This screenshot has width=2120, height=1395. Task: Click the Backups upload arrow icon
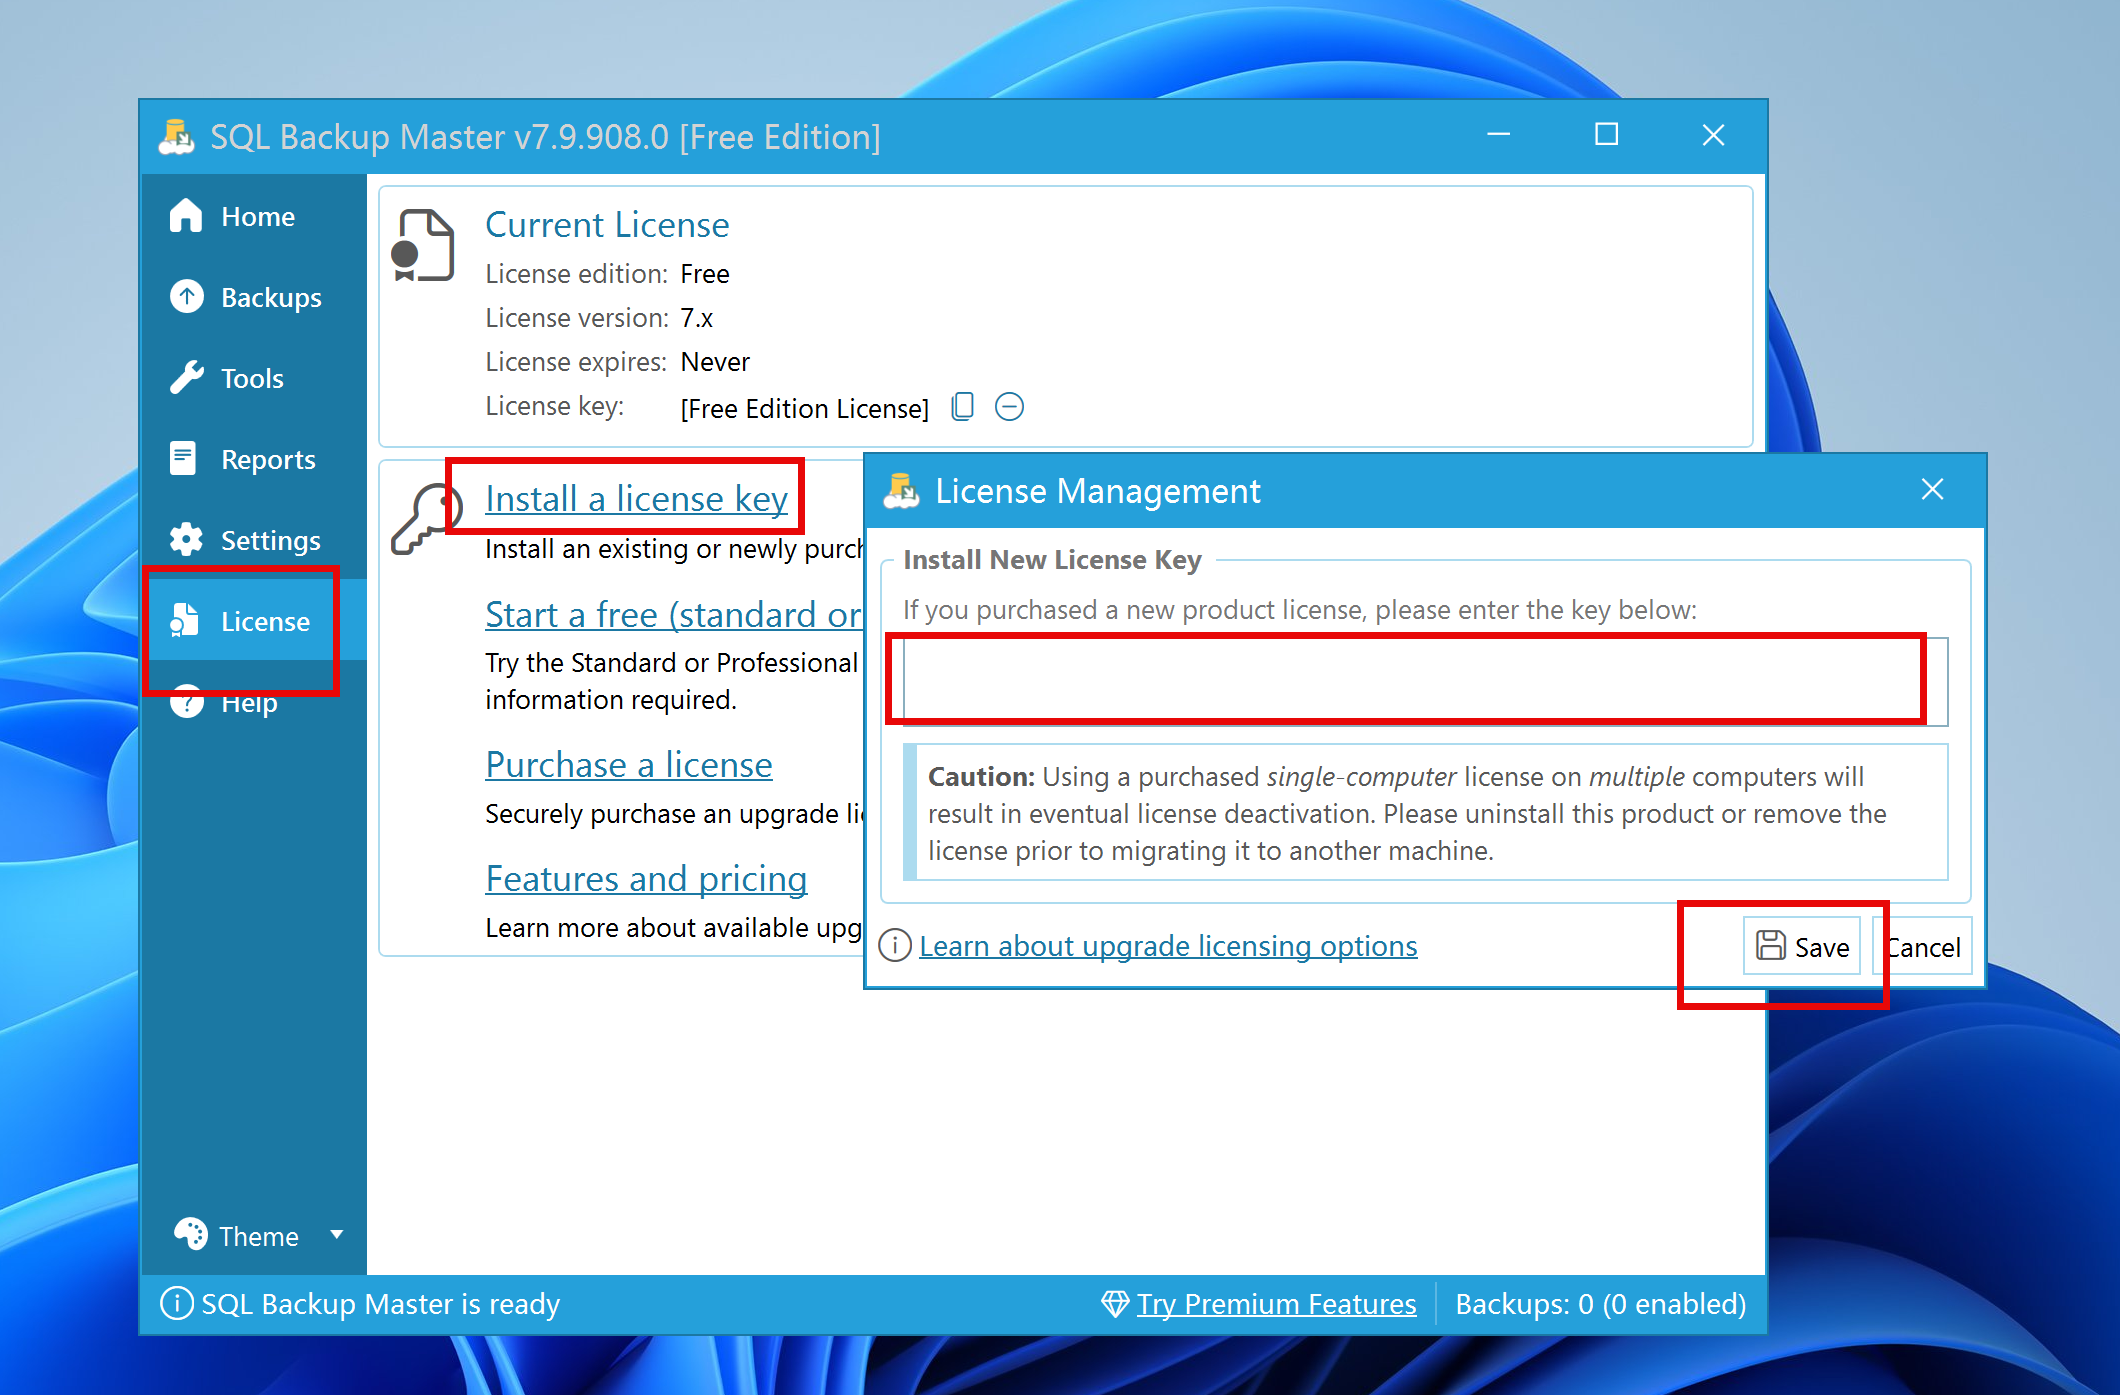186,297
